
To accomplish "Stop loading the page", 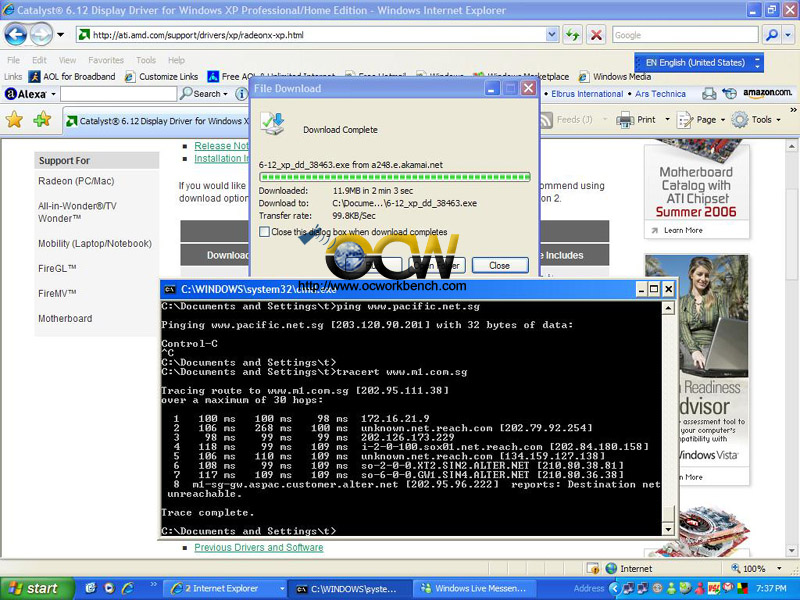I will coord(596,35).
